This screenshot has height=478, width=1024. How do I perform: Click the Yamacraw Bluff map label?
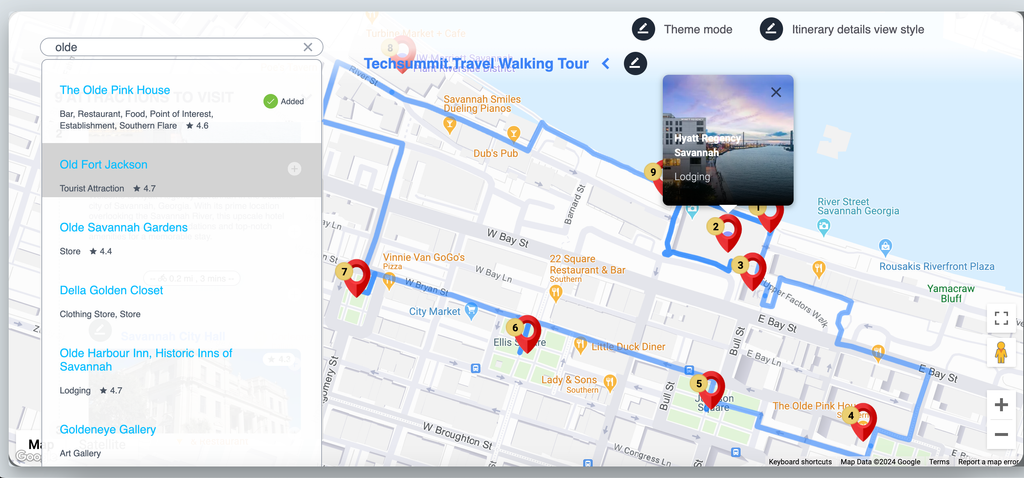[x=951, y=293]
